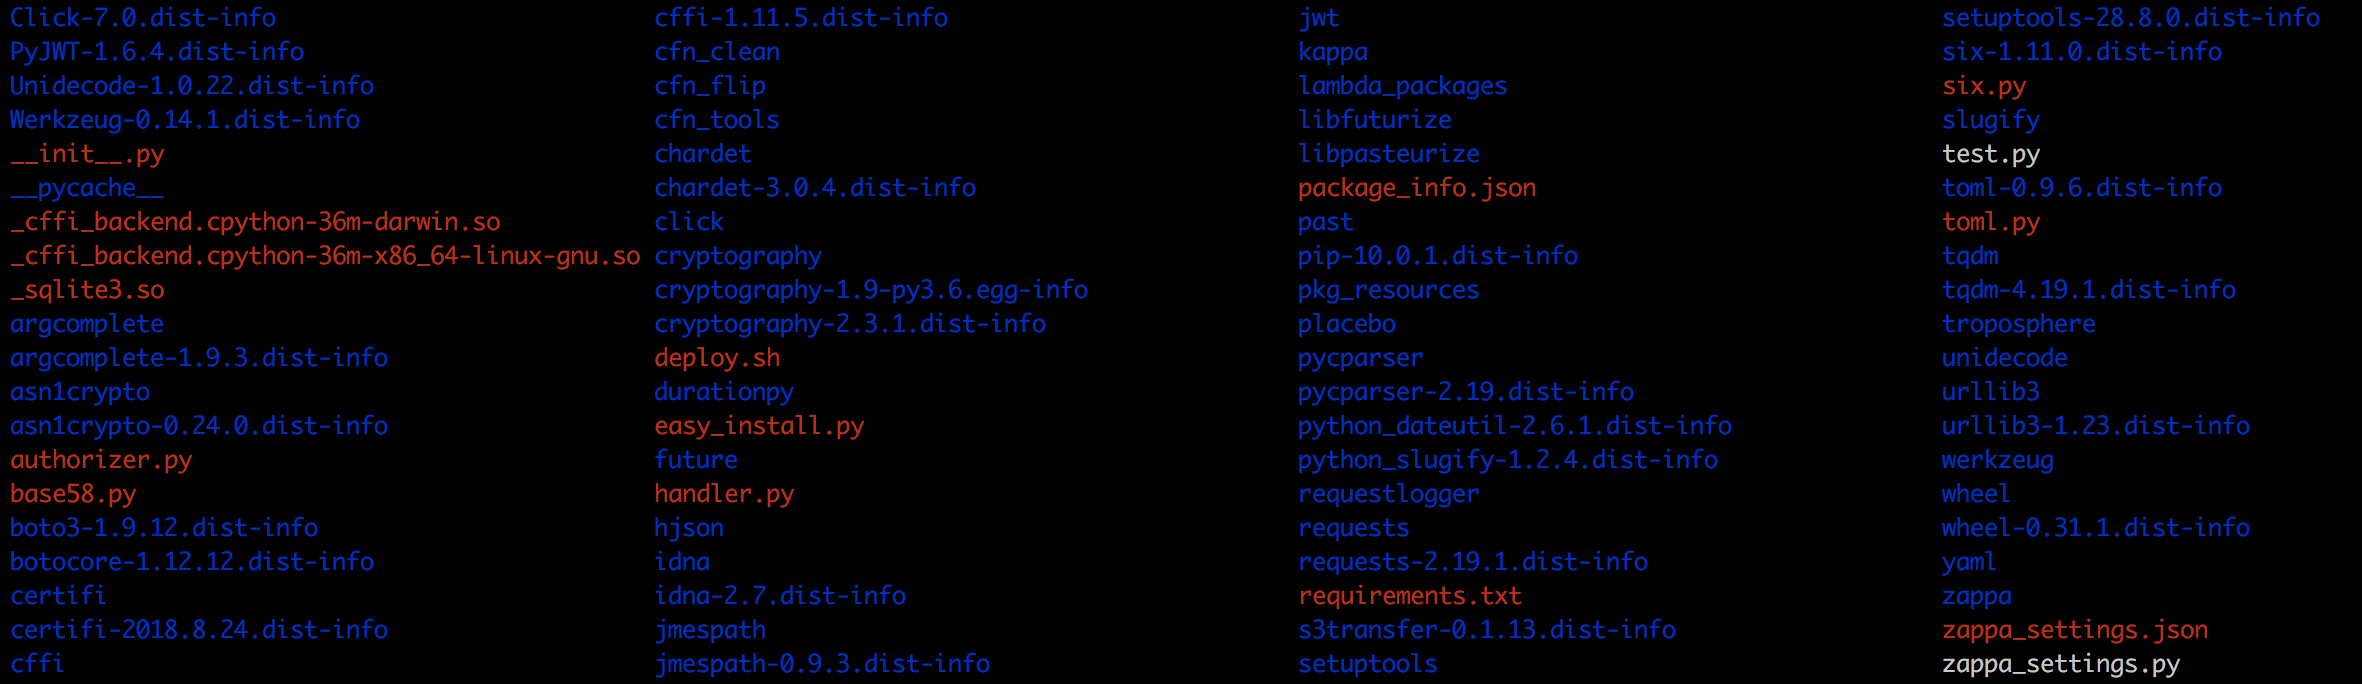Click the pip-10.0.1.dist-info directory
This screenshot has height=684, width=2362.
point(1437,256)
